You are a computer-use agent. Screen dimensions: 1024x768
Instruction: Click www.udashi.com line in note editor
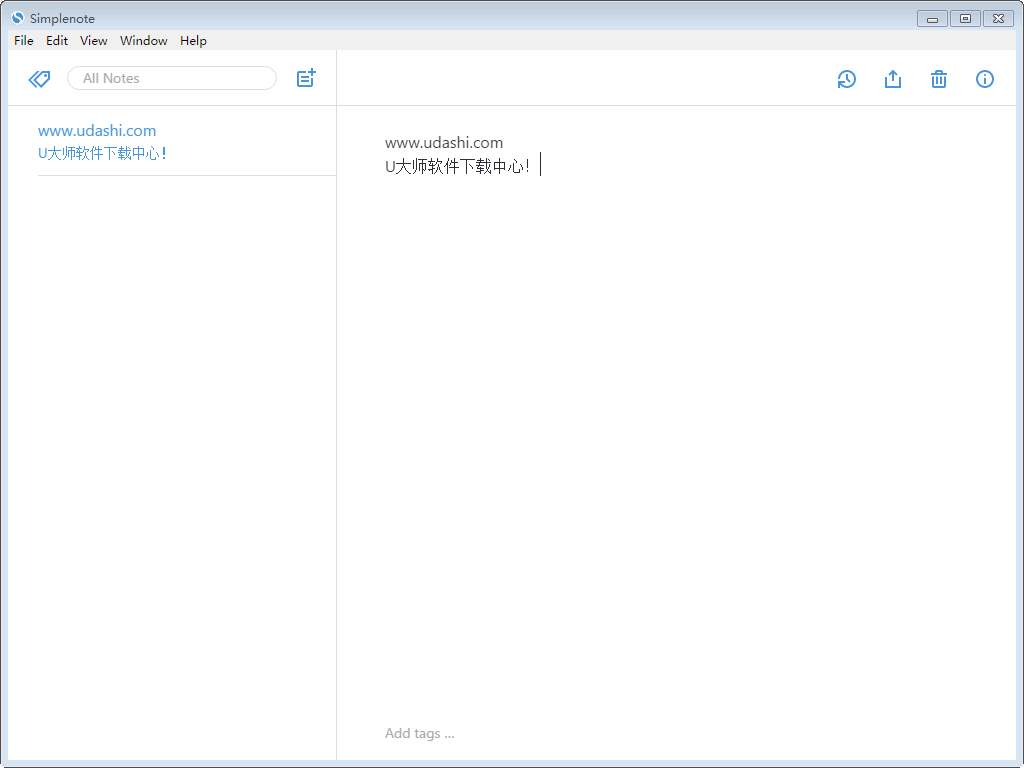[x=444, y=143]
